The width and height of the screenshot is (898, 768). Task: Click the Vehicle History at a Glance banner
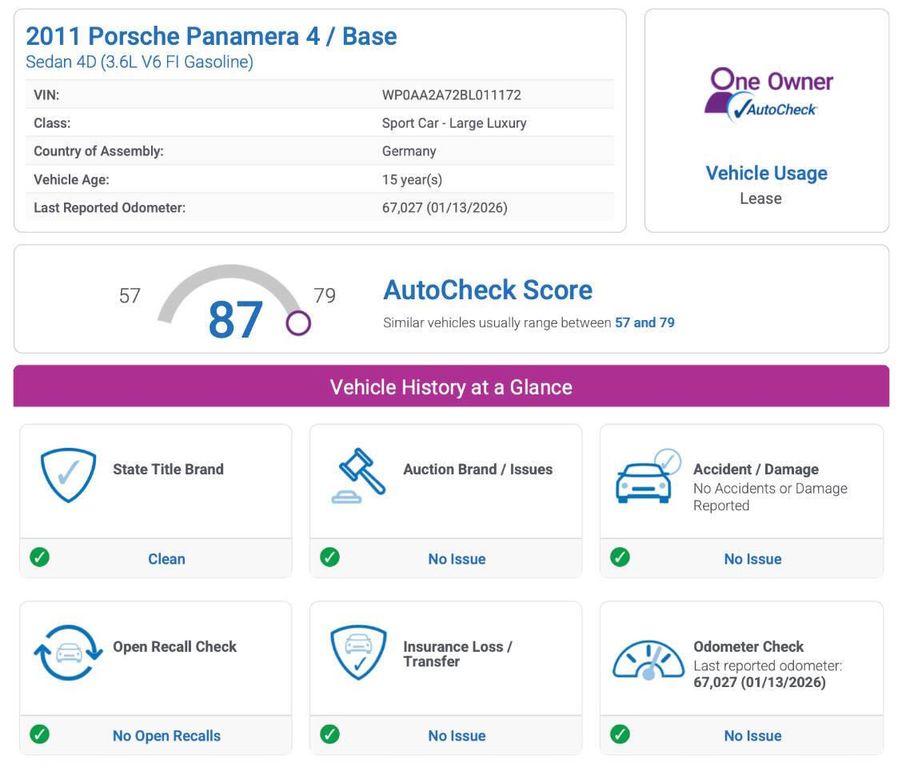tap(451, 387)
